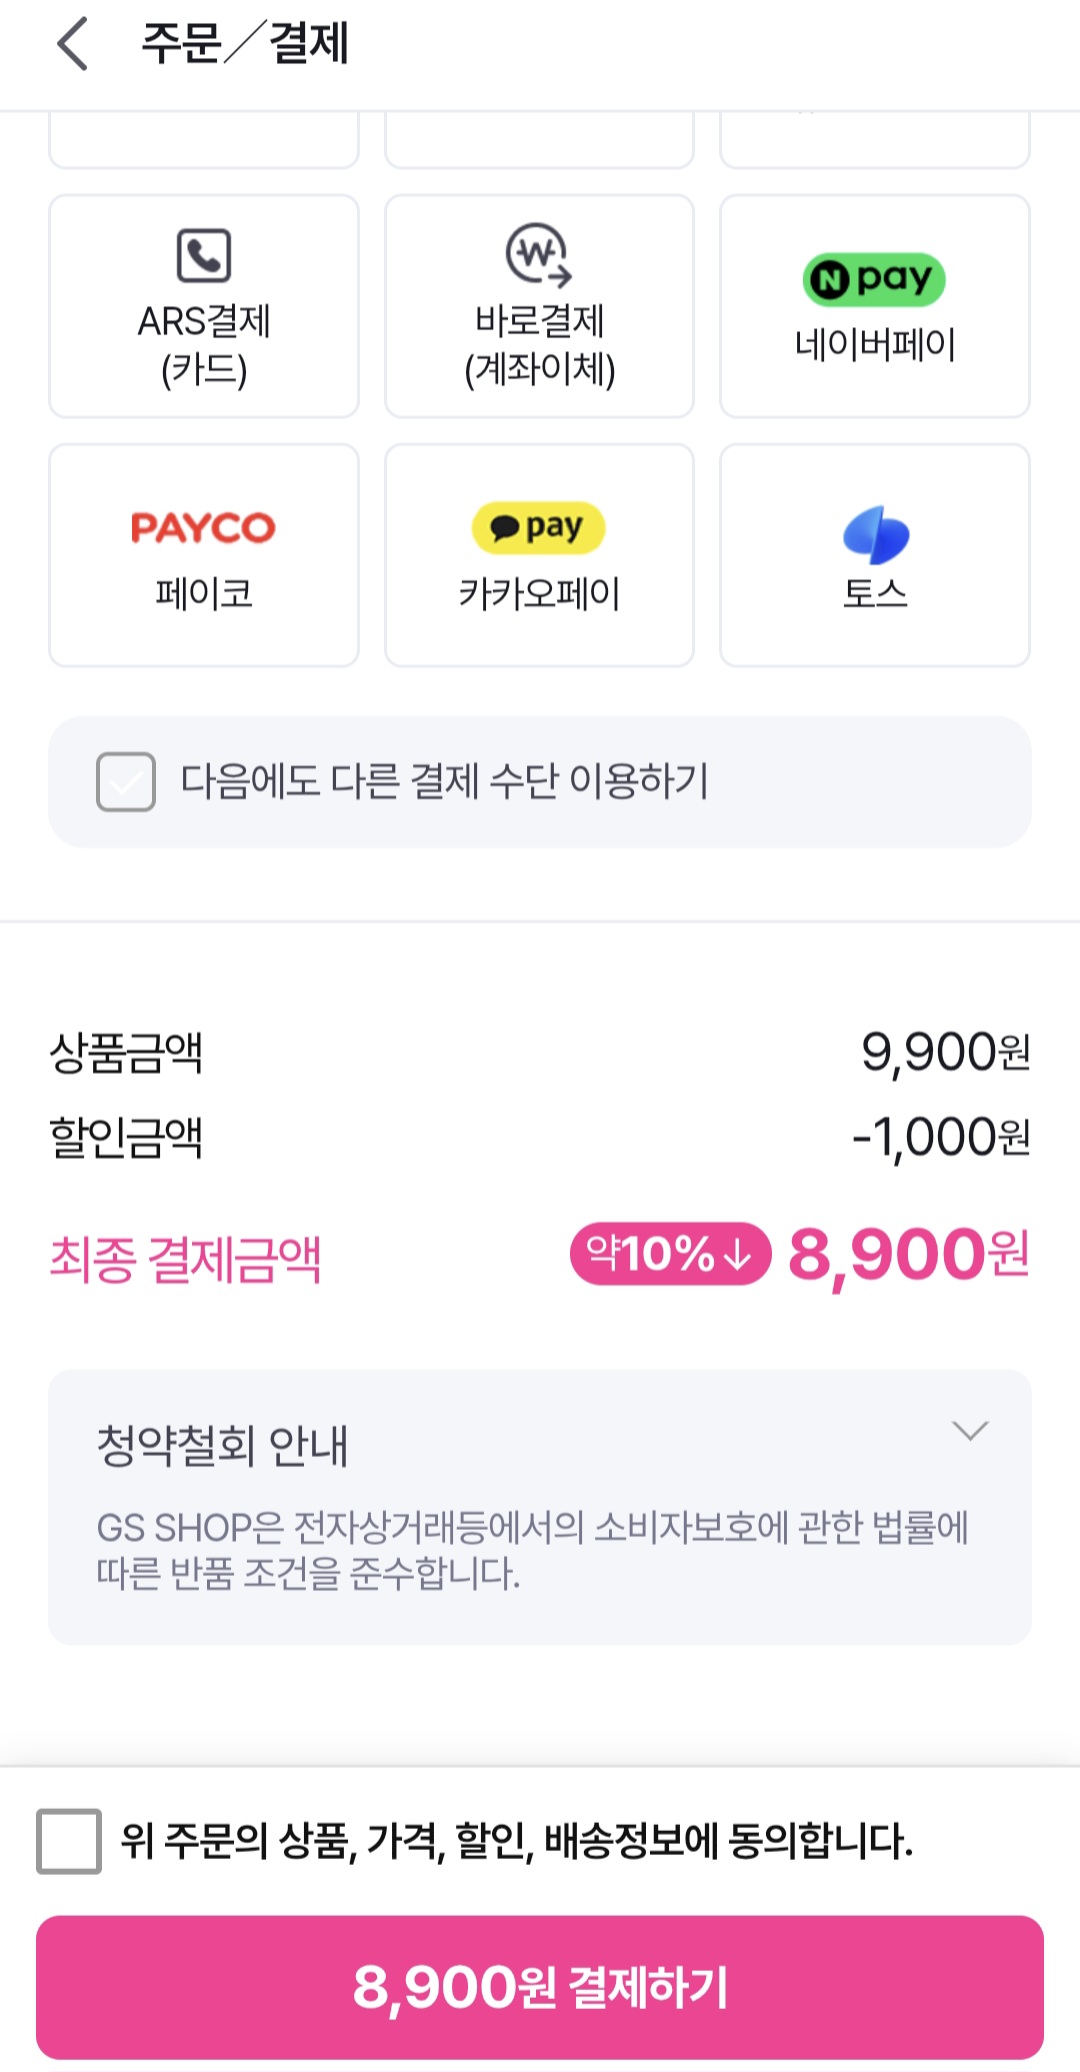This screenshot has height=2072, width=1080.
Task: Tap the 주문/결제 page title
Action: [x=245, y=45]
